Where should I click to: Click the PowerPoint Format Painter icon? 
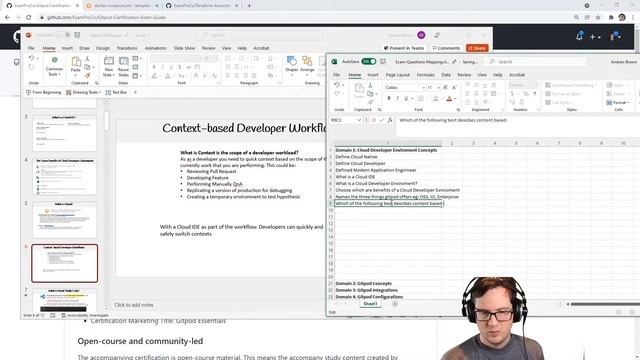click(x=87, y=76)
